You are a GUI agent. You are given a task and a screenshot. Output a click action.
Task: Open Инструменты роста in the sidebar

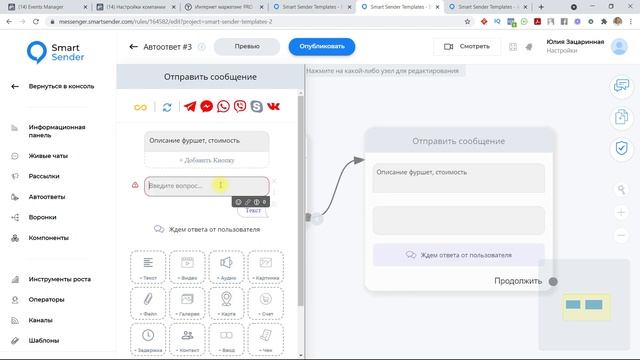coord(60,279)
